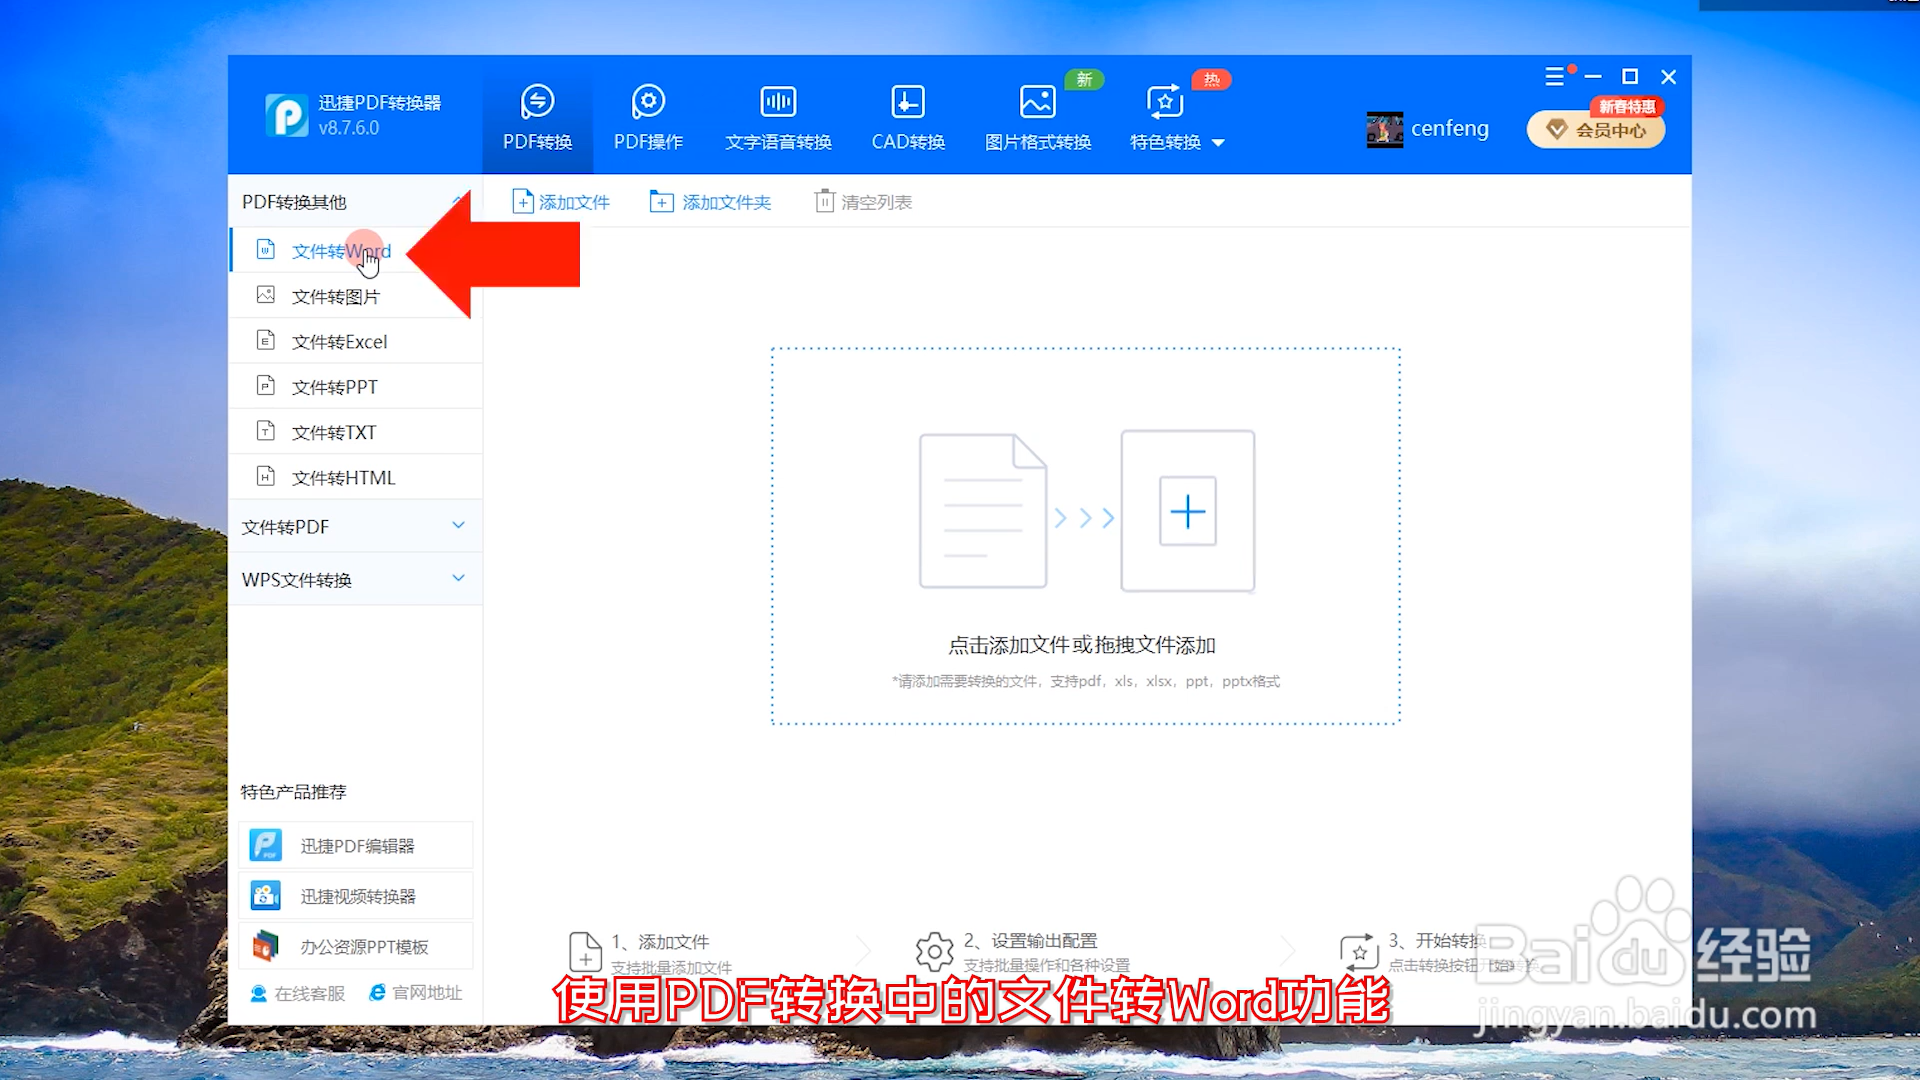Click the 迅捷PDF编辑器 product icon
This screenshot has height=1080, width=1920.
[x=265, y=845]
